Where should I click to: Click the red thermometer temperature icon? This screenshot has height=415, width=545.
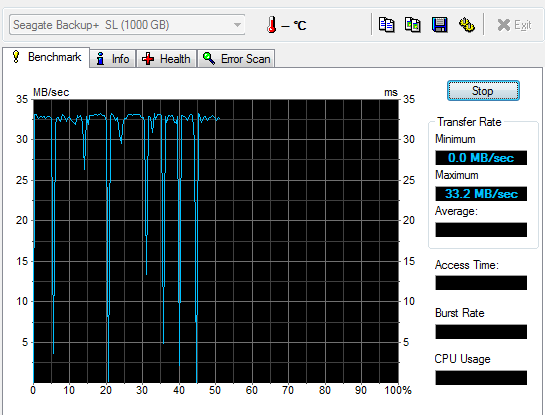[x=271, y=25]
